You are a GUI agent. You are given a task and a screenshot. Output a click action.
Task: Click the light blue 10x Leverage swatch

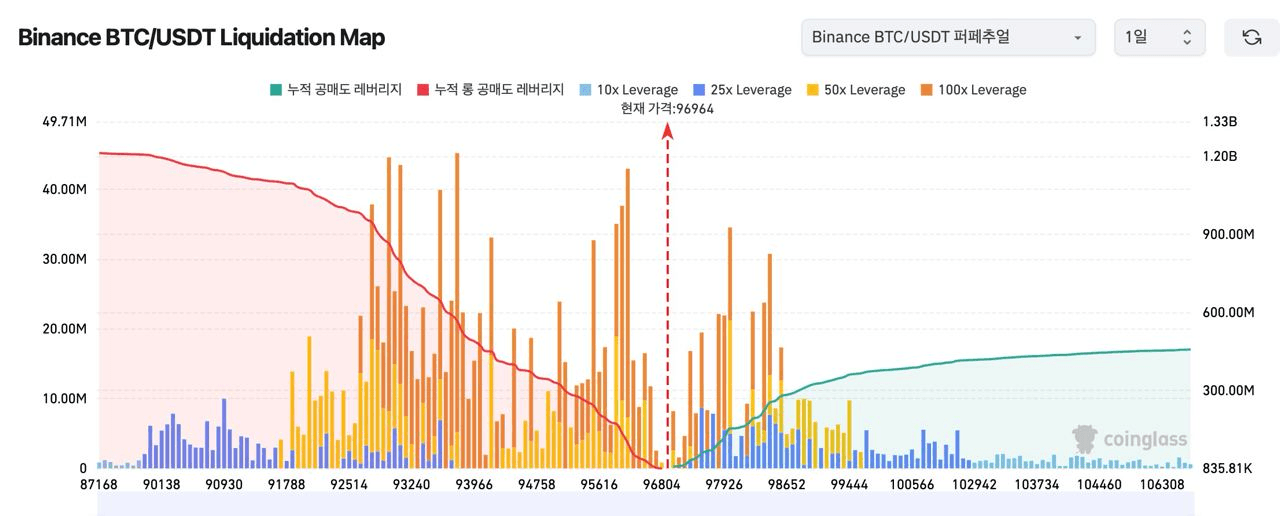point(585,90)
